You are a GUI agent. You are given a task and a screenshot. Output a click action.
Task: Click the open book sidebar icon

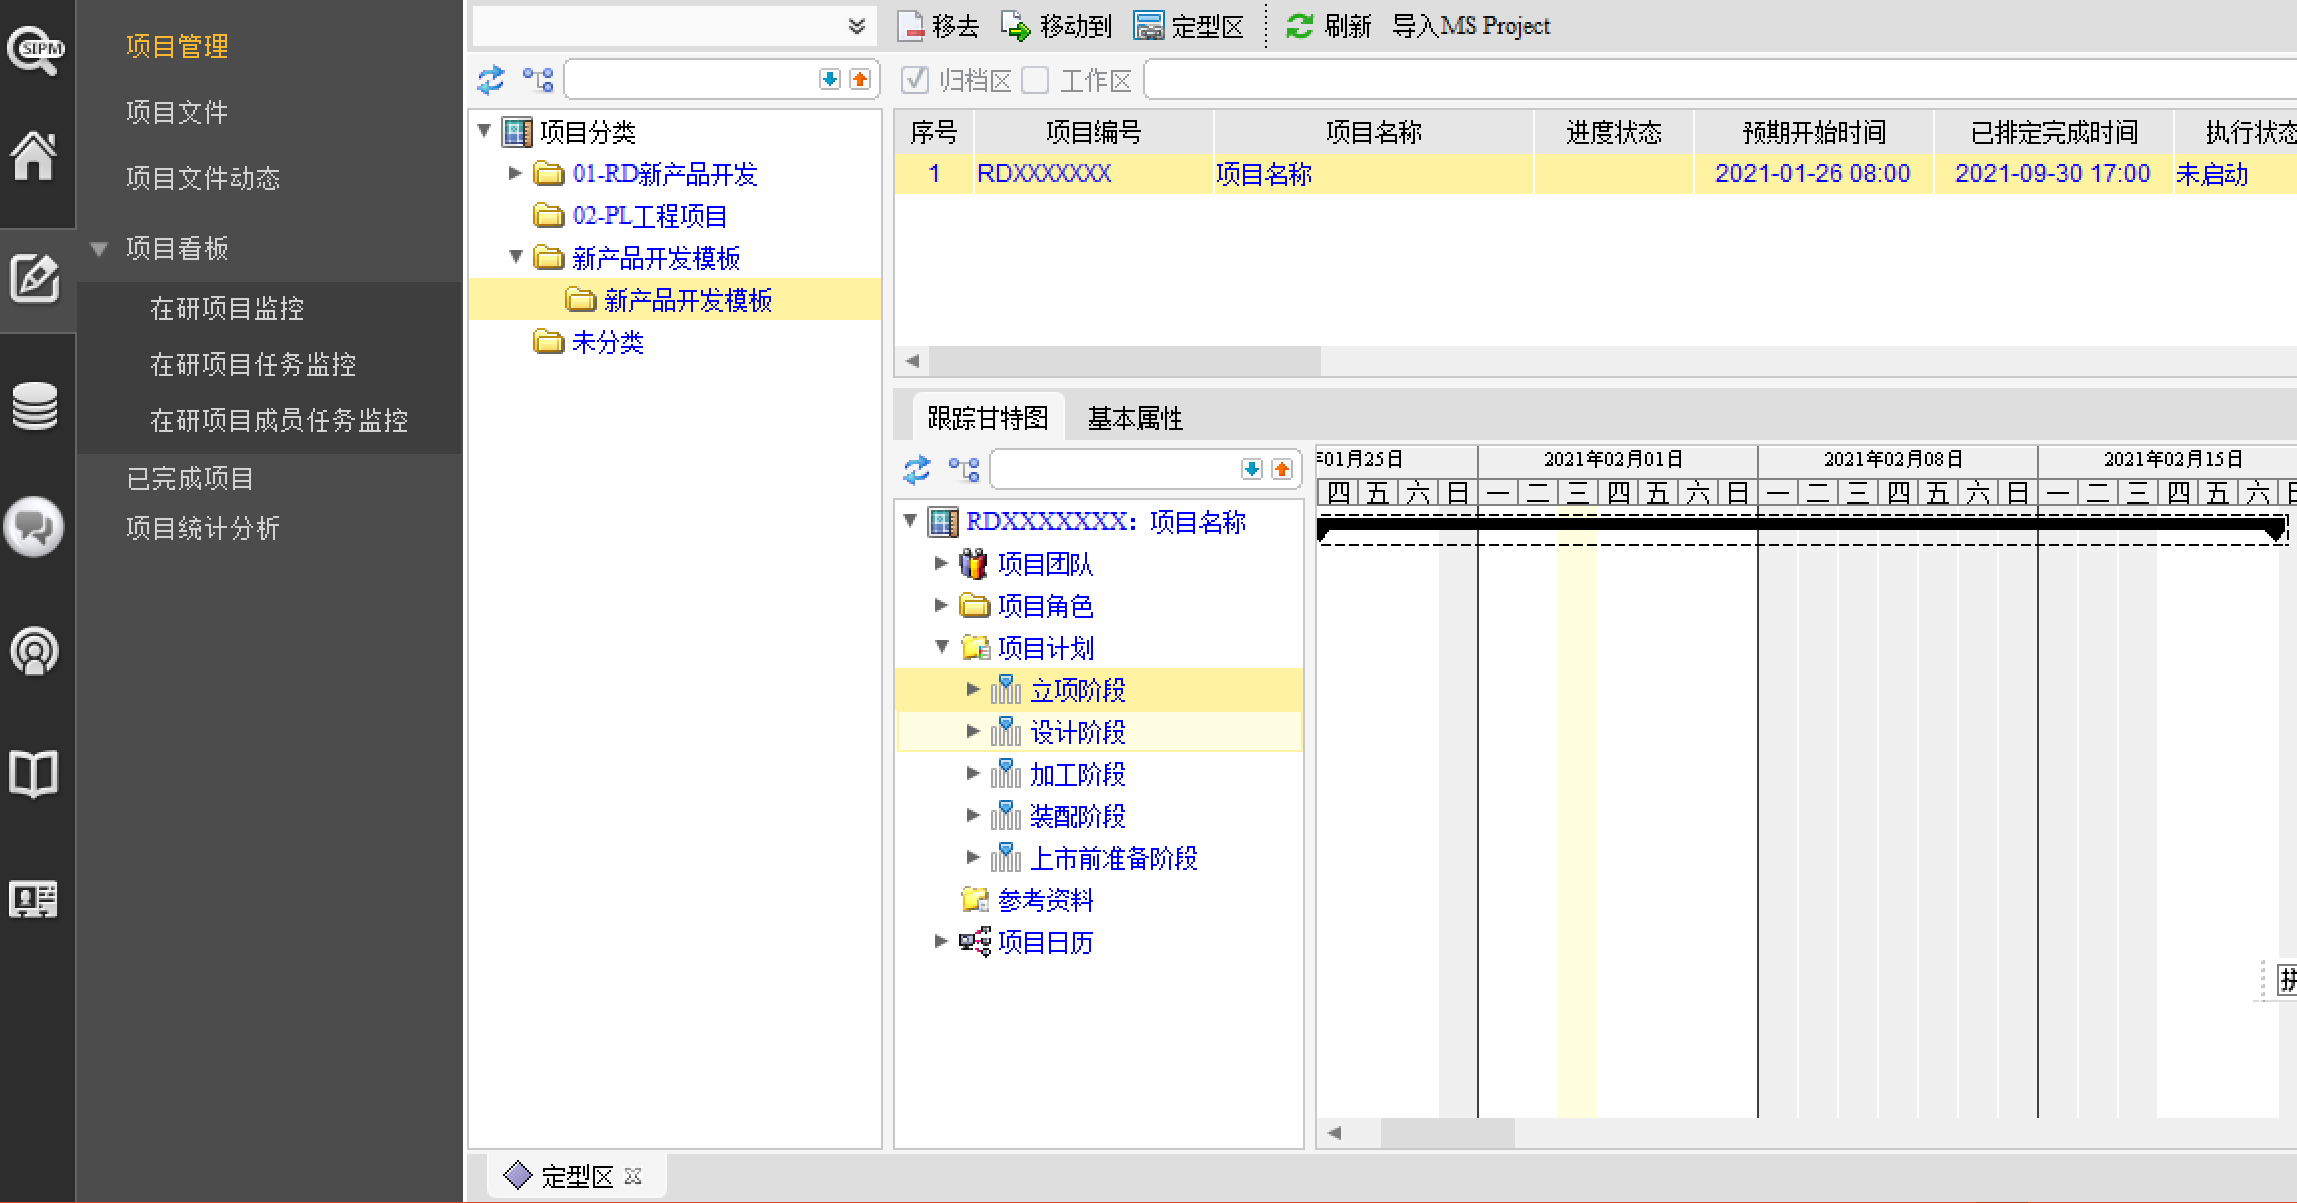pos(35,773)
